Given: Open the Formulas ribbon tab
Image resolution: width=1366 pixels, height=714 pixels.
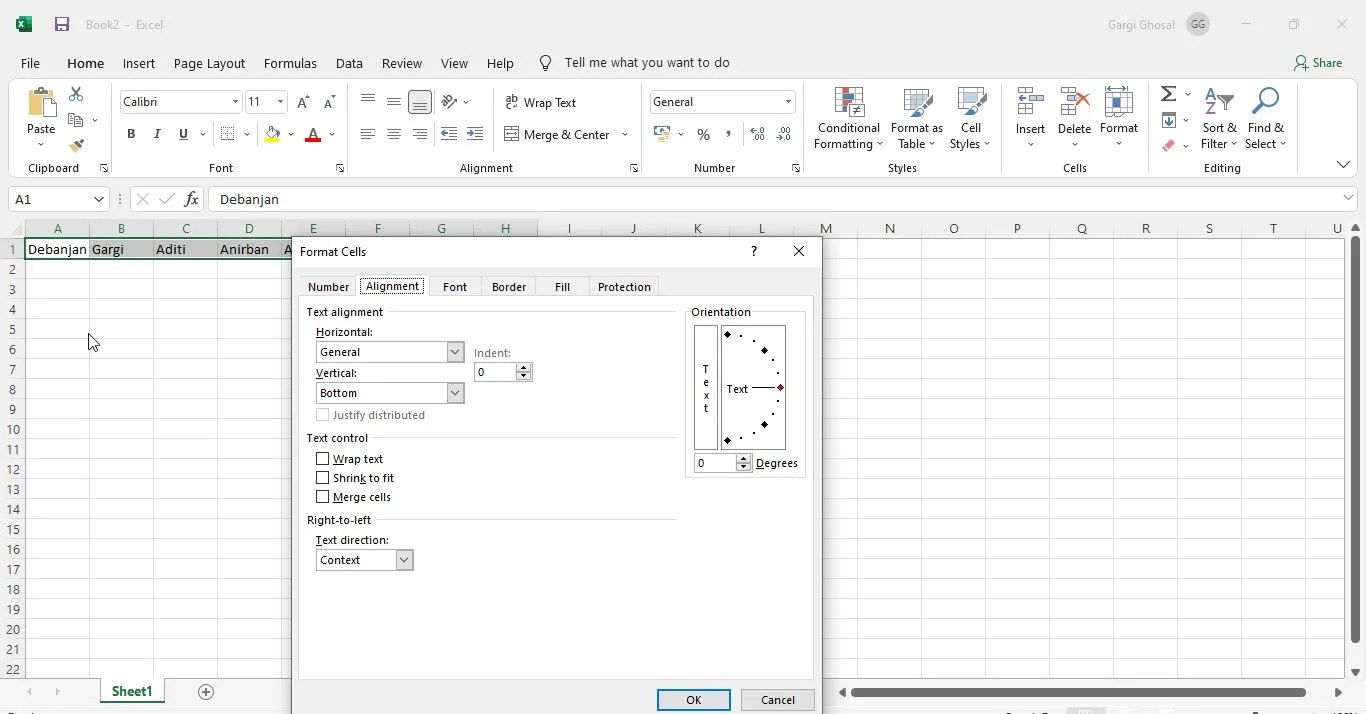Looking at the screenshot, I should click(290, 63).
